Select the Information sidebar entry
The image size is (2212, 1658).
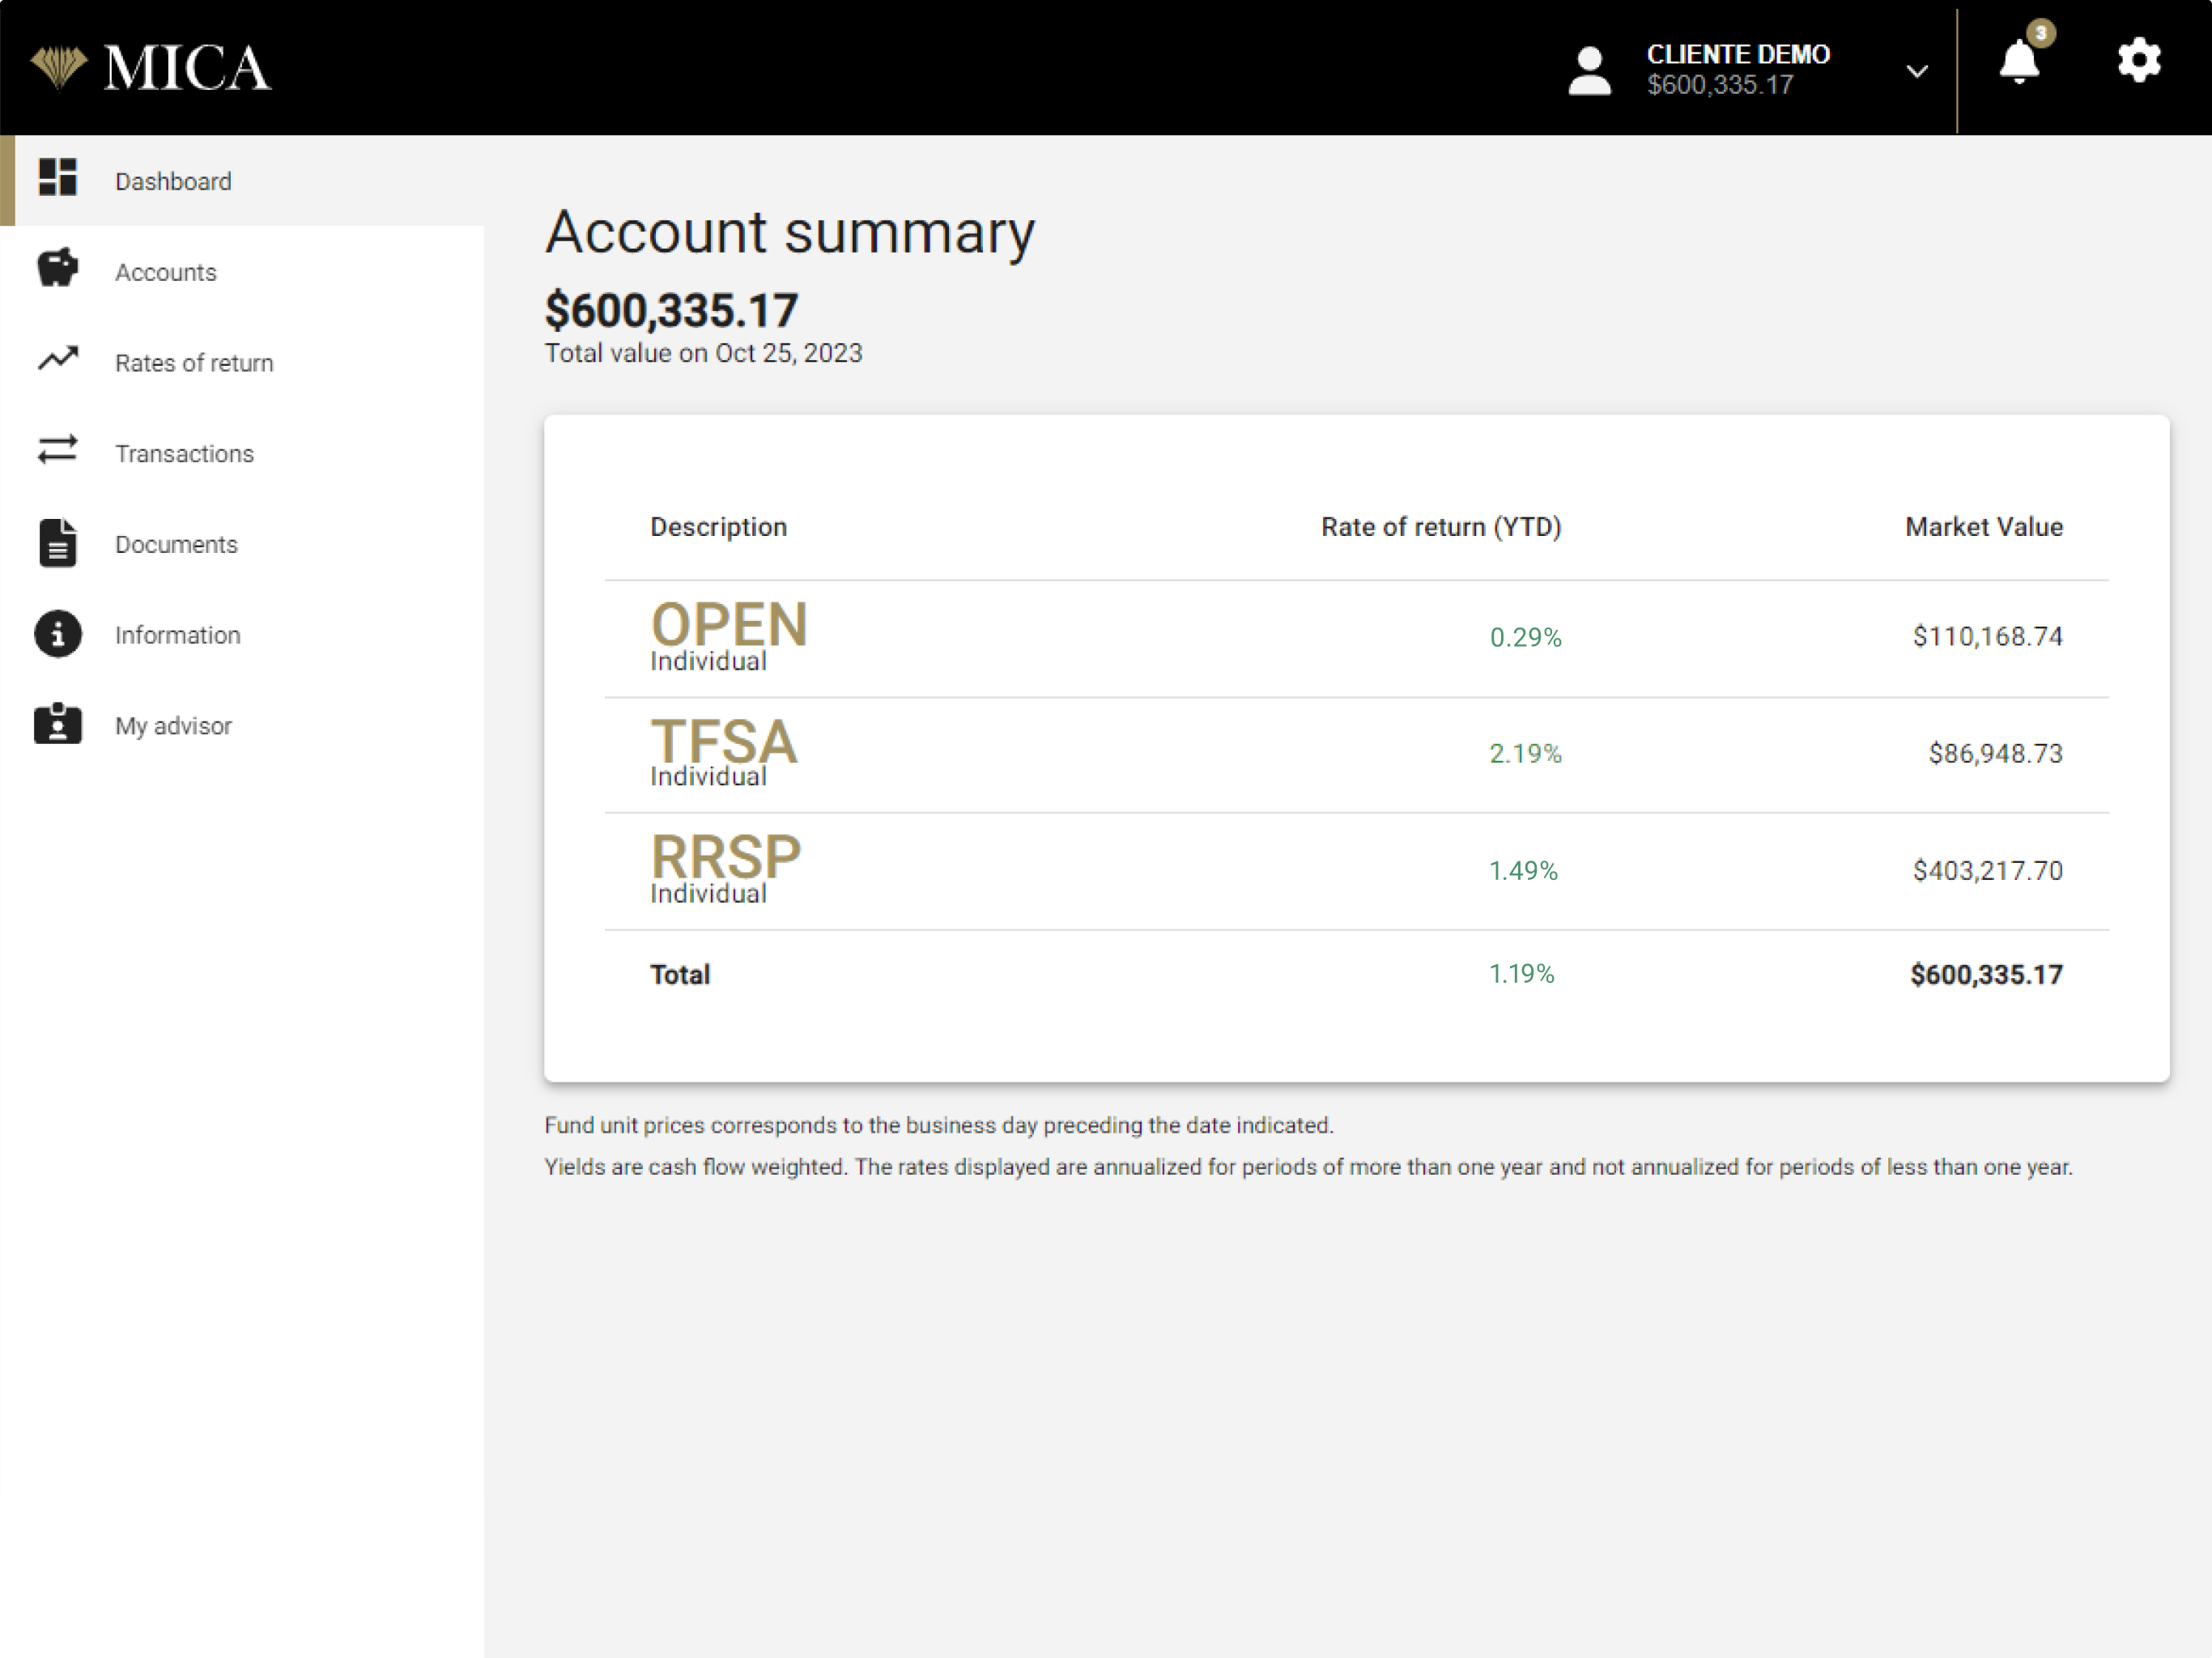[x=242, y=635]
